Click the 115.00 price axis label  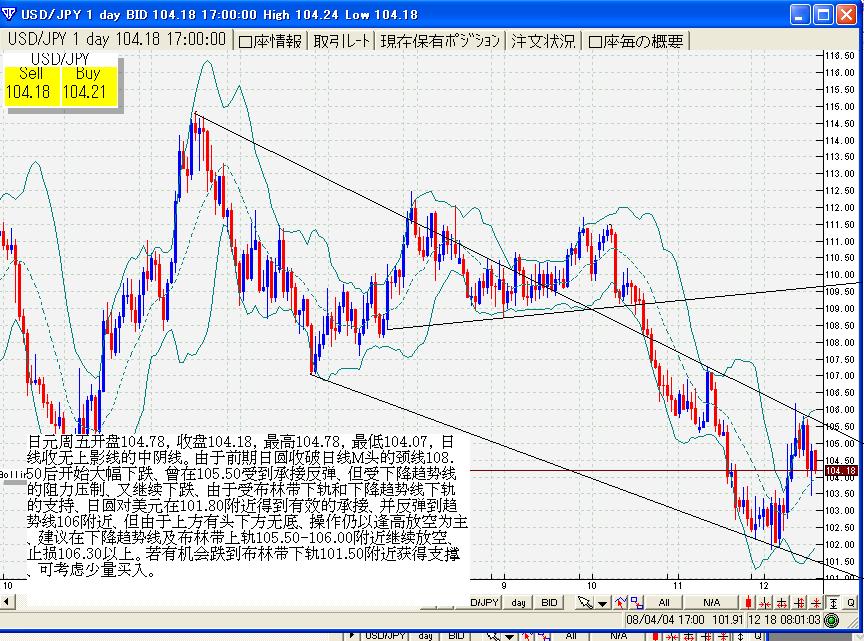840,106
